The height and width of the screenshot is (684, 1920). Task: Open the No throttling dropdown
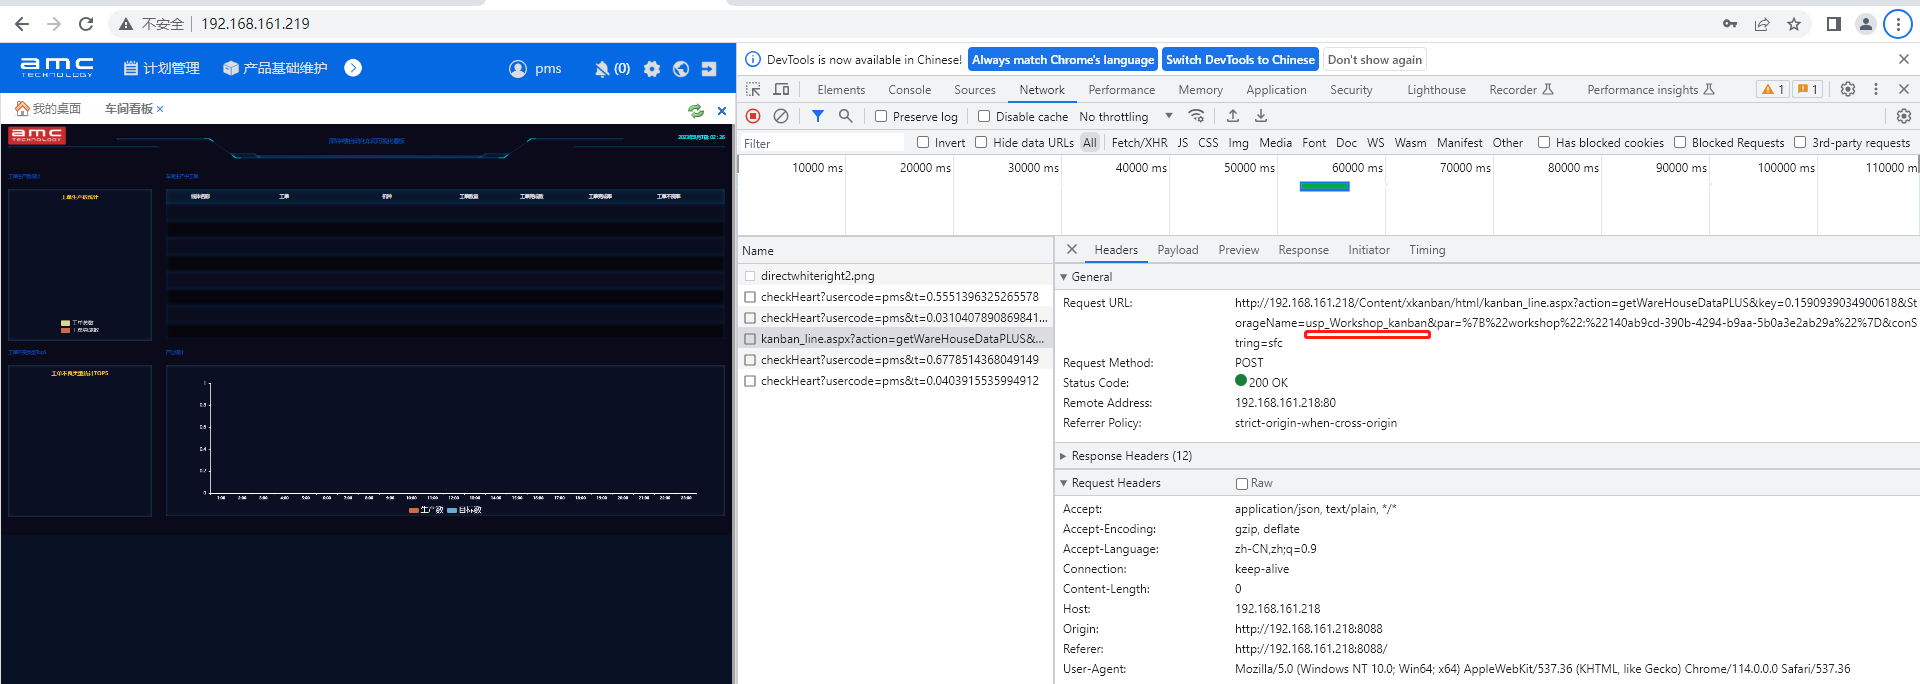point(1125,116)
